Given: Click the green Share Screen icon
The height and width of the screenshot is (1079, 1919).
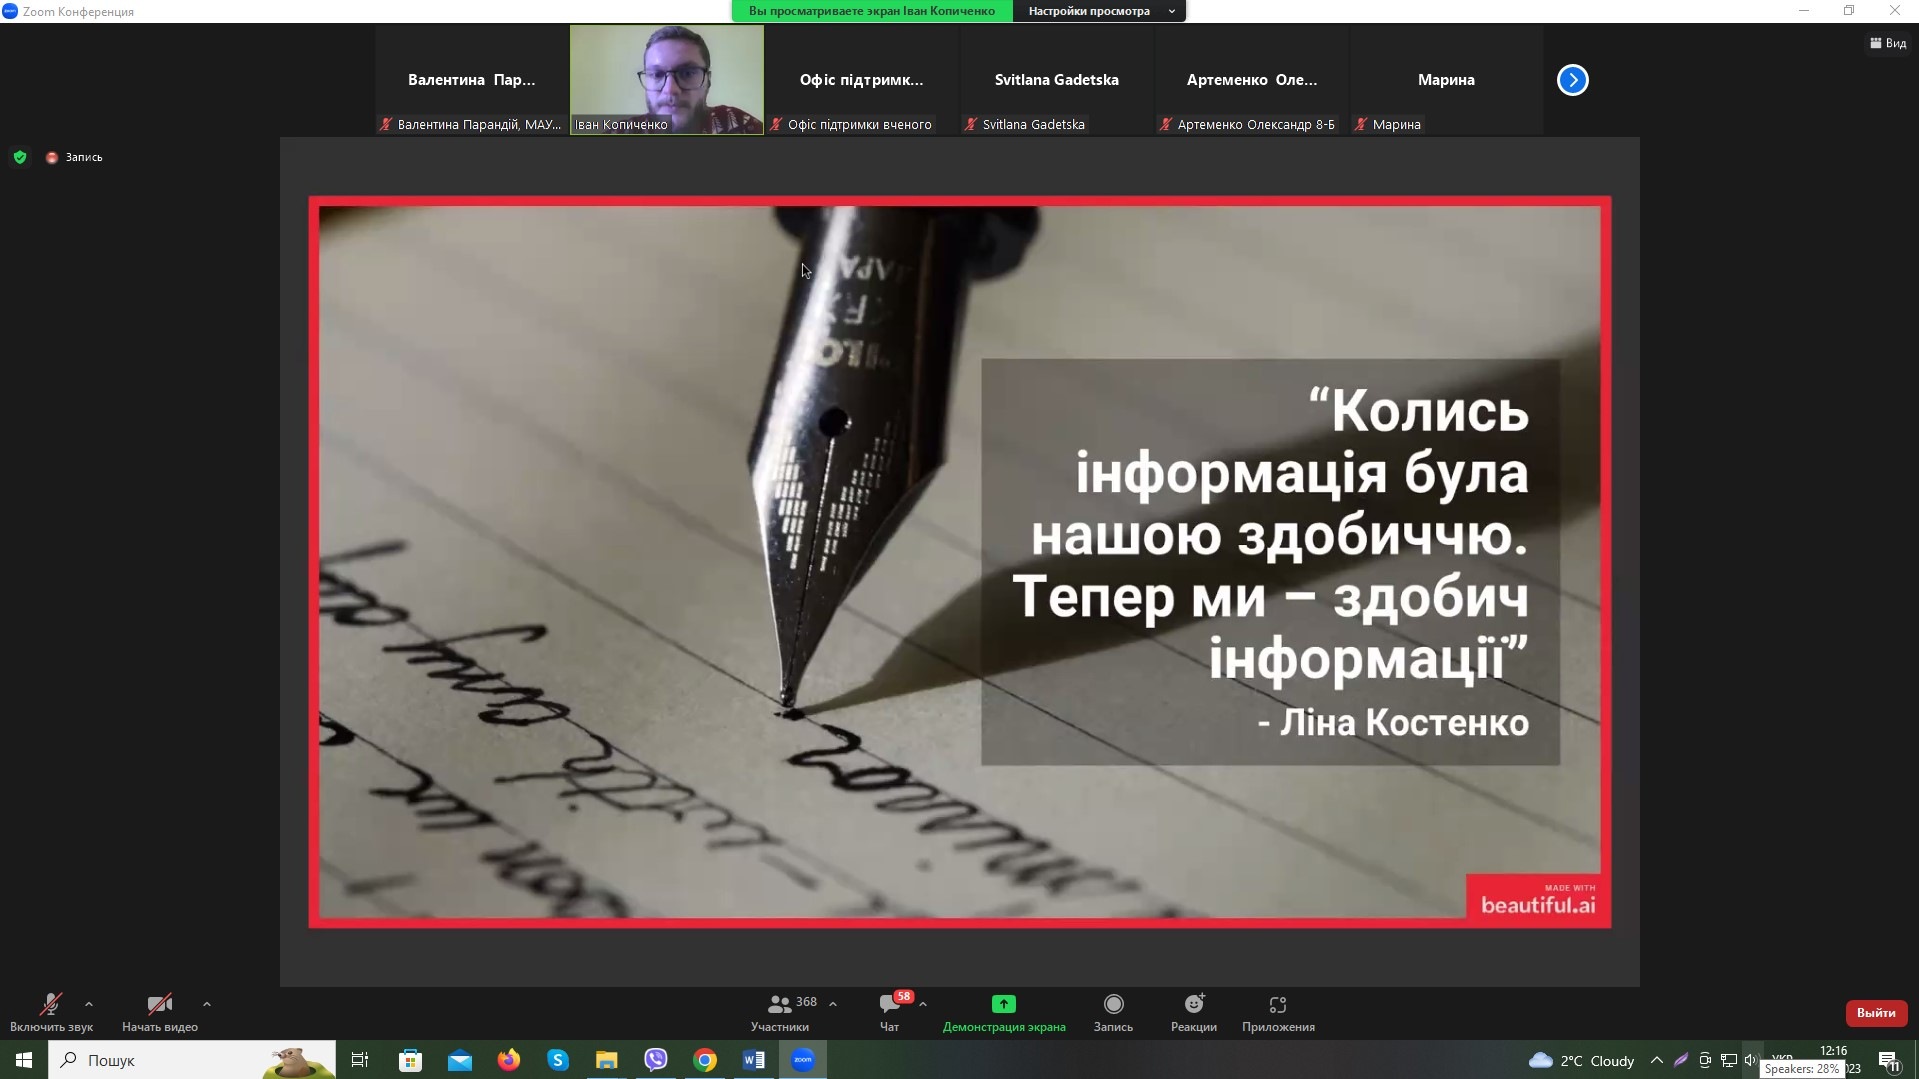Looking at the screenshot, I should (x=1003, y=1004).
